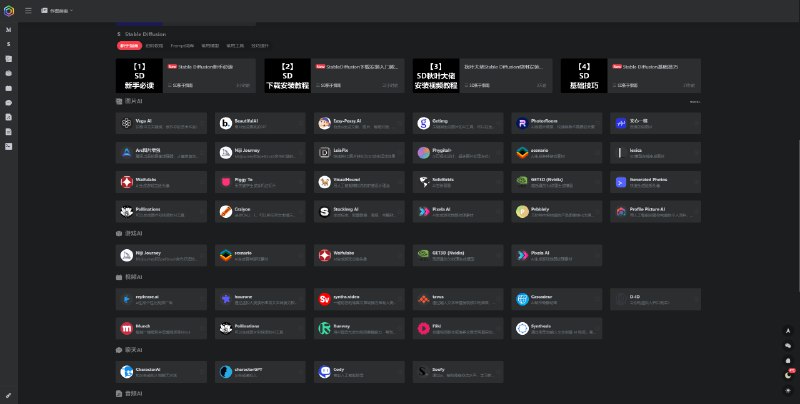This screenshot has width=800, height=404.
Task: Open scenario in the 图片AI section
Action: [x=557, y=153]
